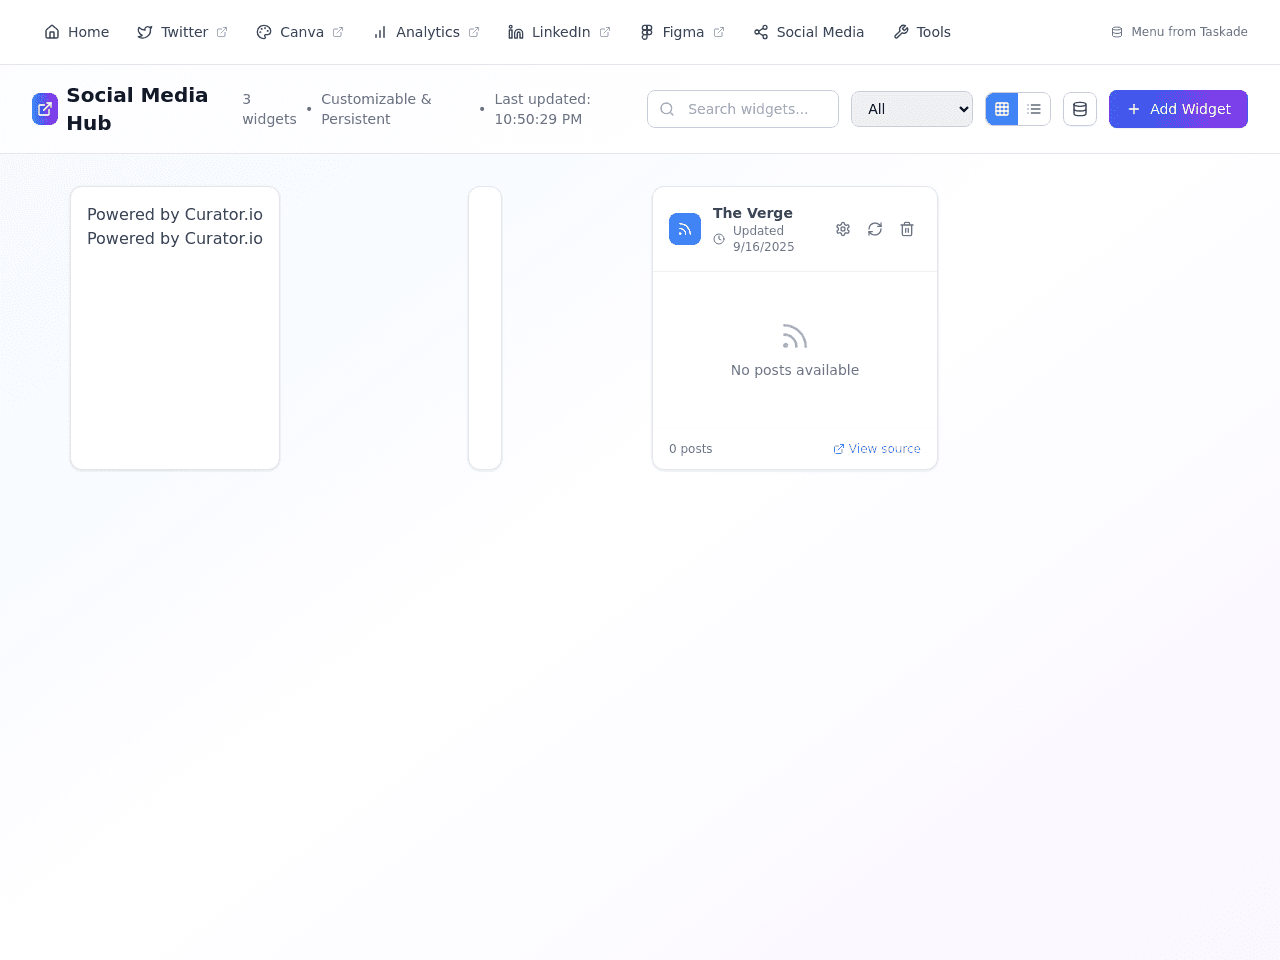Viewport: 1280px width, 960px height.
Task: Open The Verge widget settings gear
Action: (843, 229)
